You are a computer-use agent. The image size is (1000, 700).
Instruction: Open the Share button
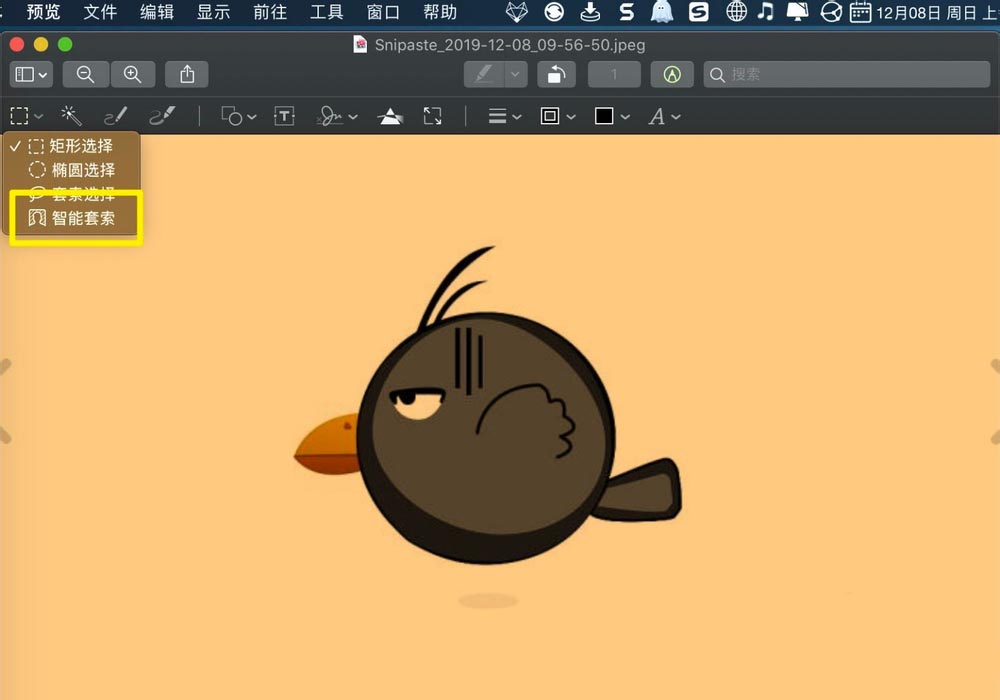coord(187,75)
